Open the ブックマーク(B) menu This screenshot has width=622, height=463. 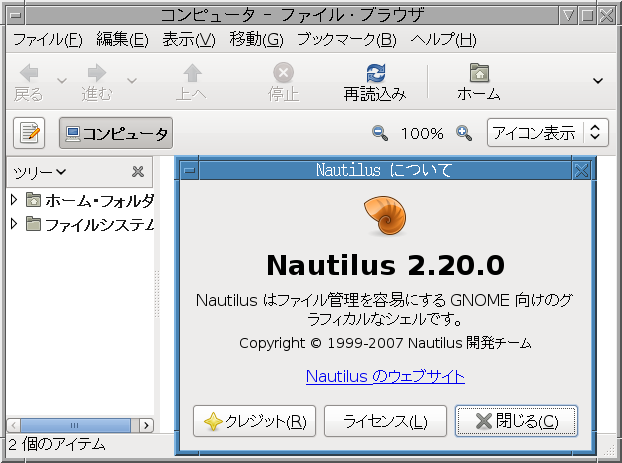[347, 40]
